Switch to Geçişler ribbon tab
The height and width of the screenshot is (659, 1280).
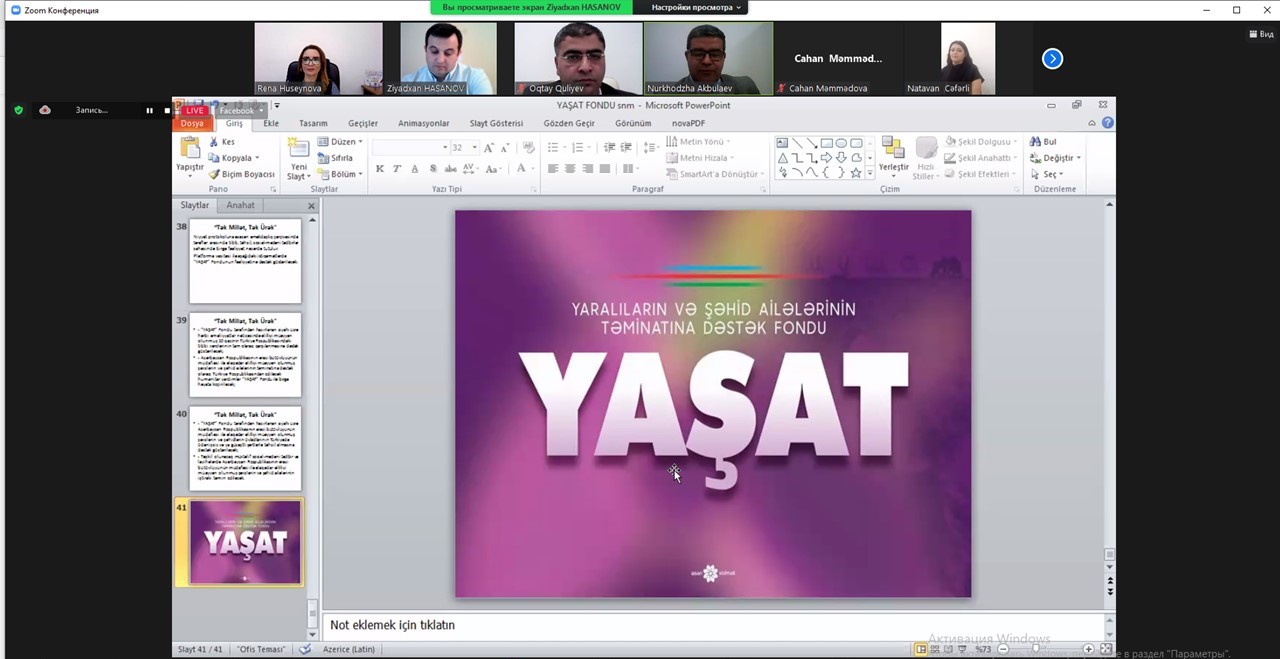pos(363,123)
